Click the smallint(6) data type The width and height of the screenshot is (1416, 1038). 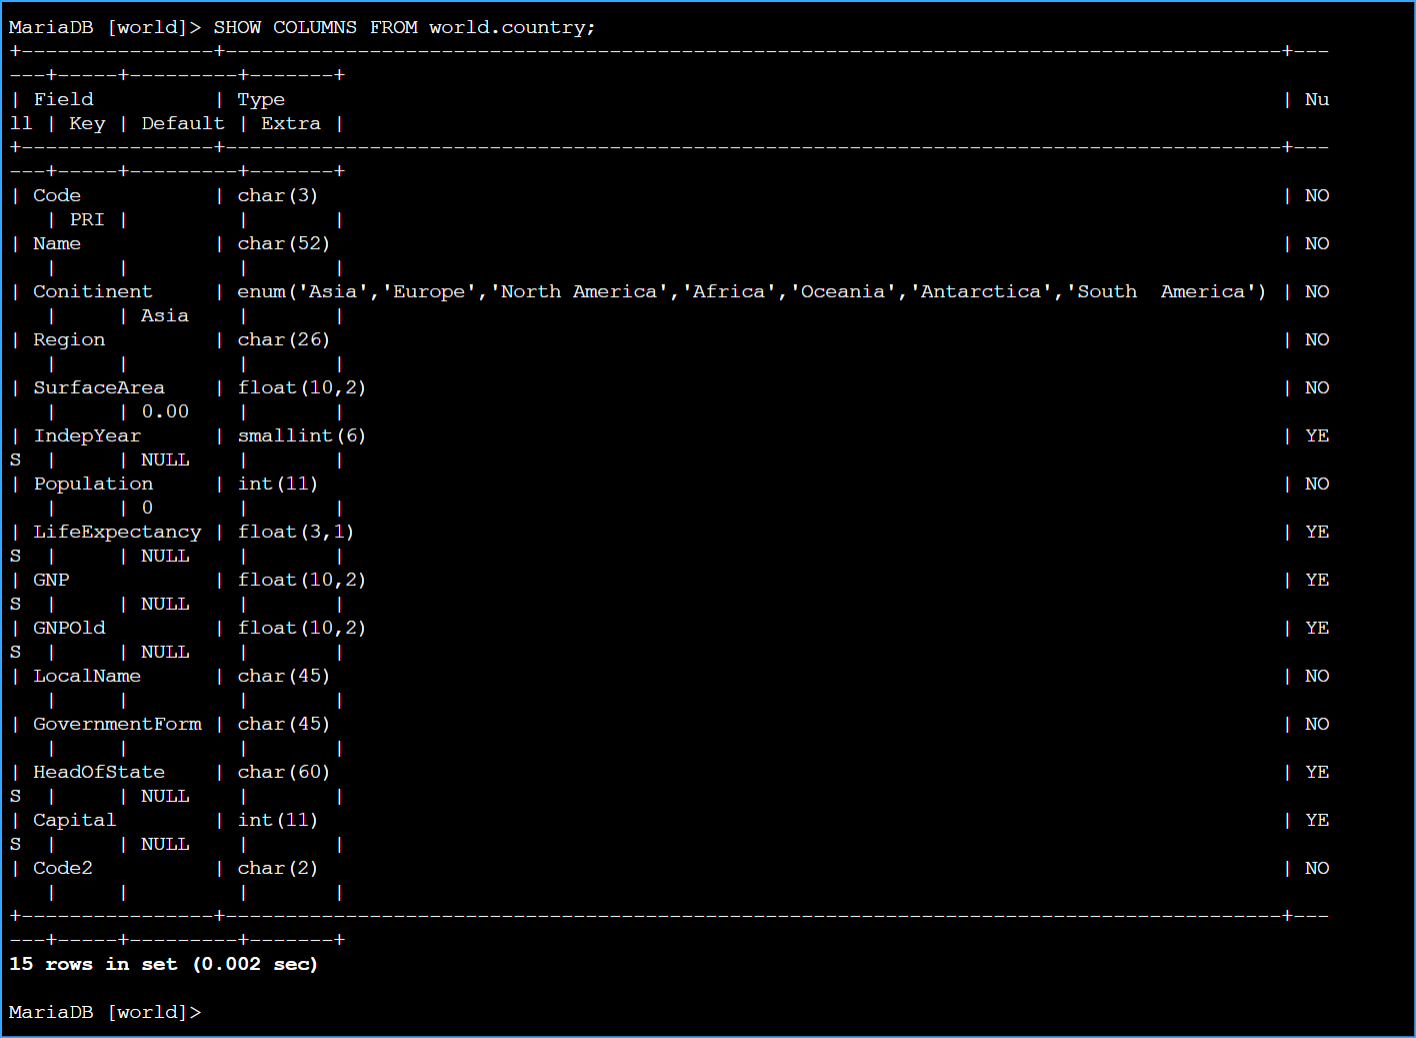coord(301,435)
